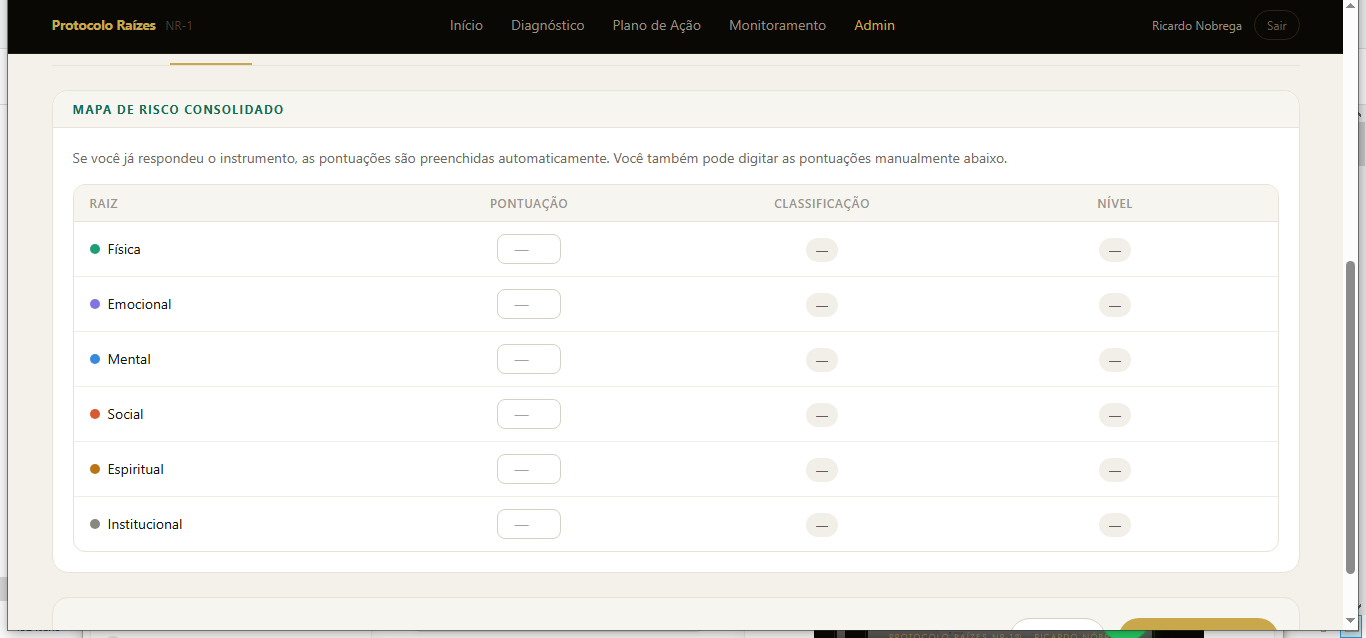Image resolution: width=1366 pixels, height=638 pixels.
Task: Click the Institucional nível badge
Action: click(1114, 525)
